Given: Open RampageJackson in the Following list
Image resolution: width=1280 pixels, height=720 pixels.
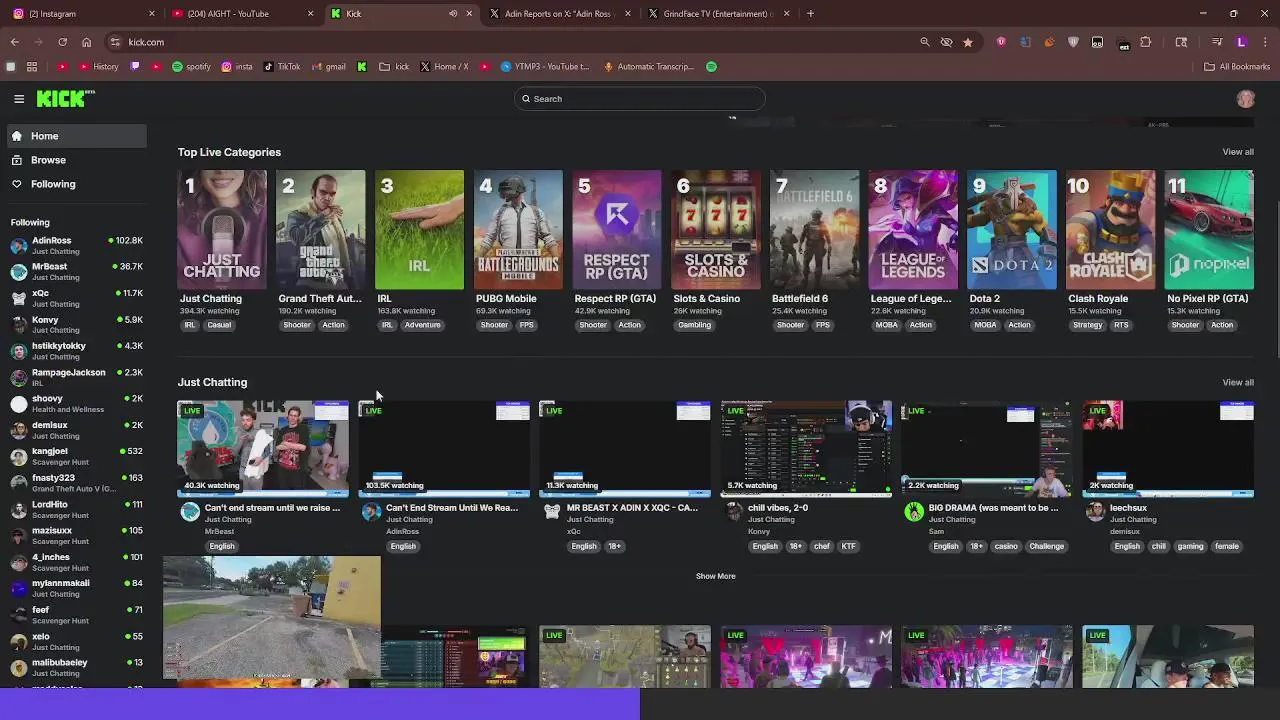Looking at the screenshot, I should (76, 377).
